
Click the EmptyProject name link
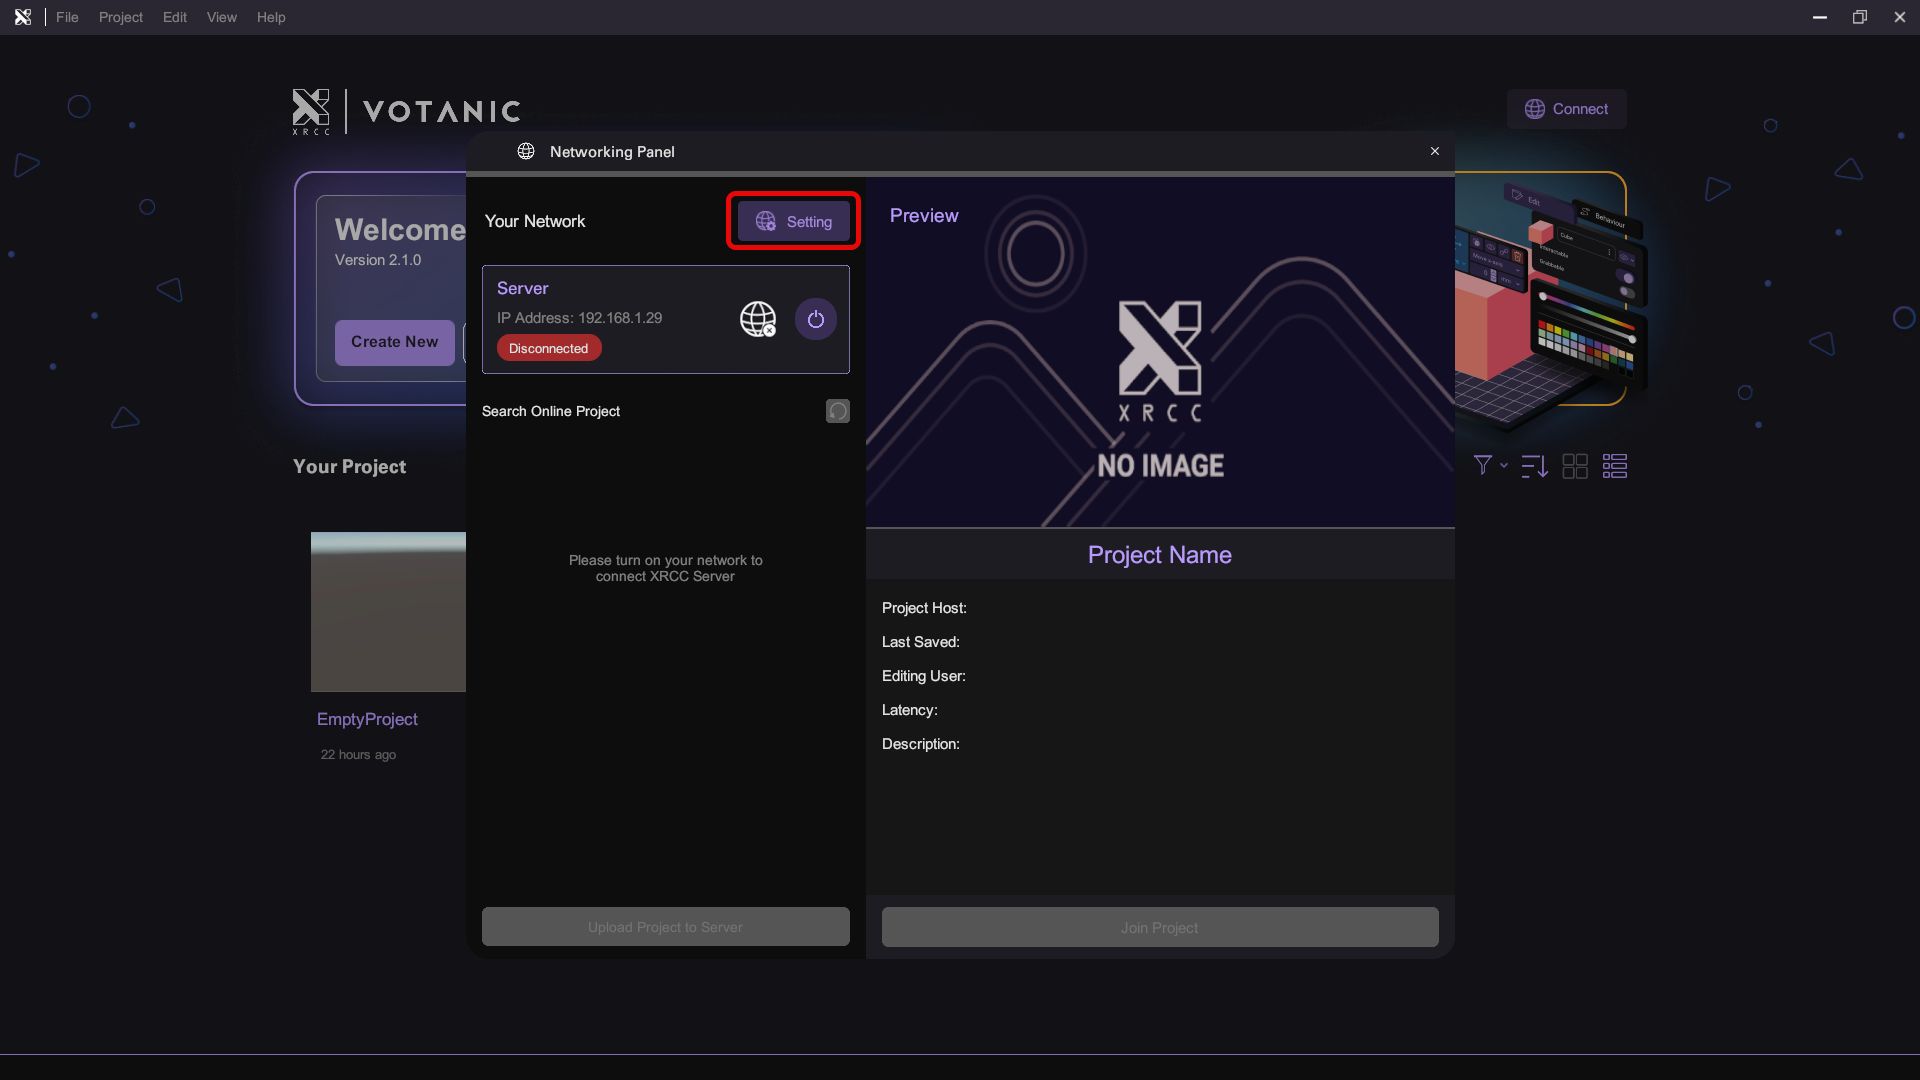point(367,719)
